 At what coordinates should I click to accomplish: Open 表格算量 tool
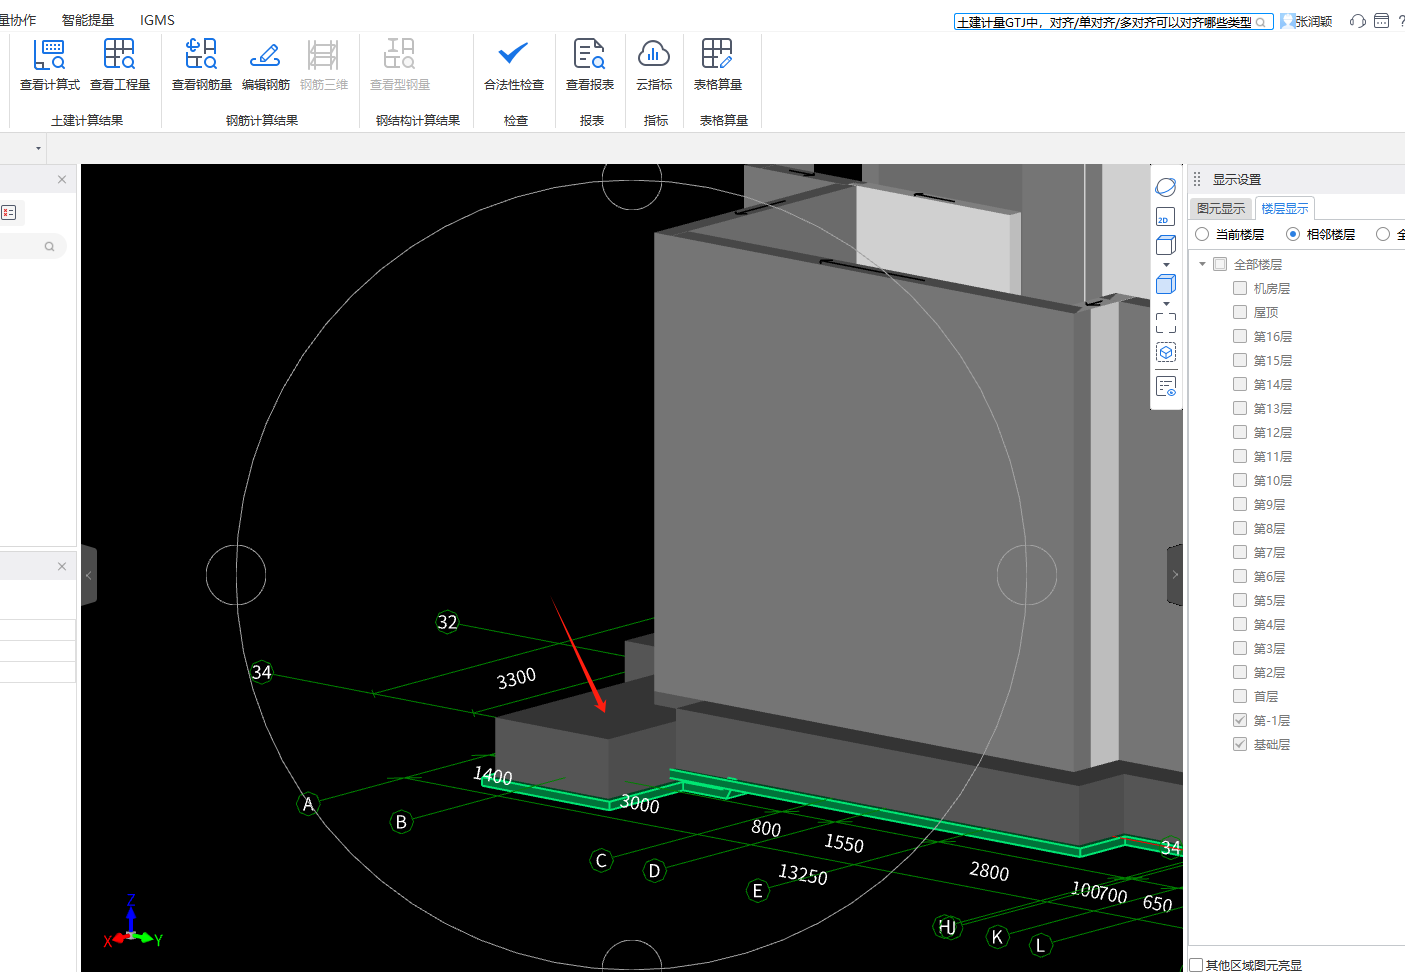pos(718,65)
